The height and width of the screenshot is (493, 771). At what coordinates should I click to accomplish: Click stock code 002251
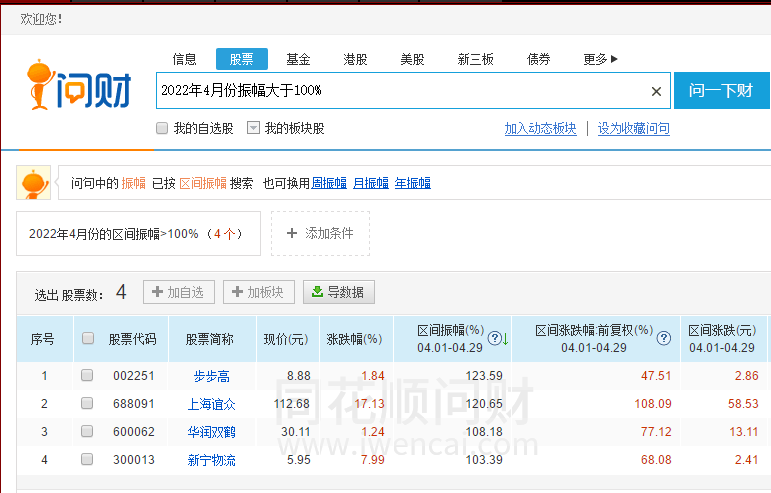[x=134, y=376]
